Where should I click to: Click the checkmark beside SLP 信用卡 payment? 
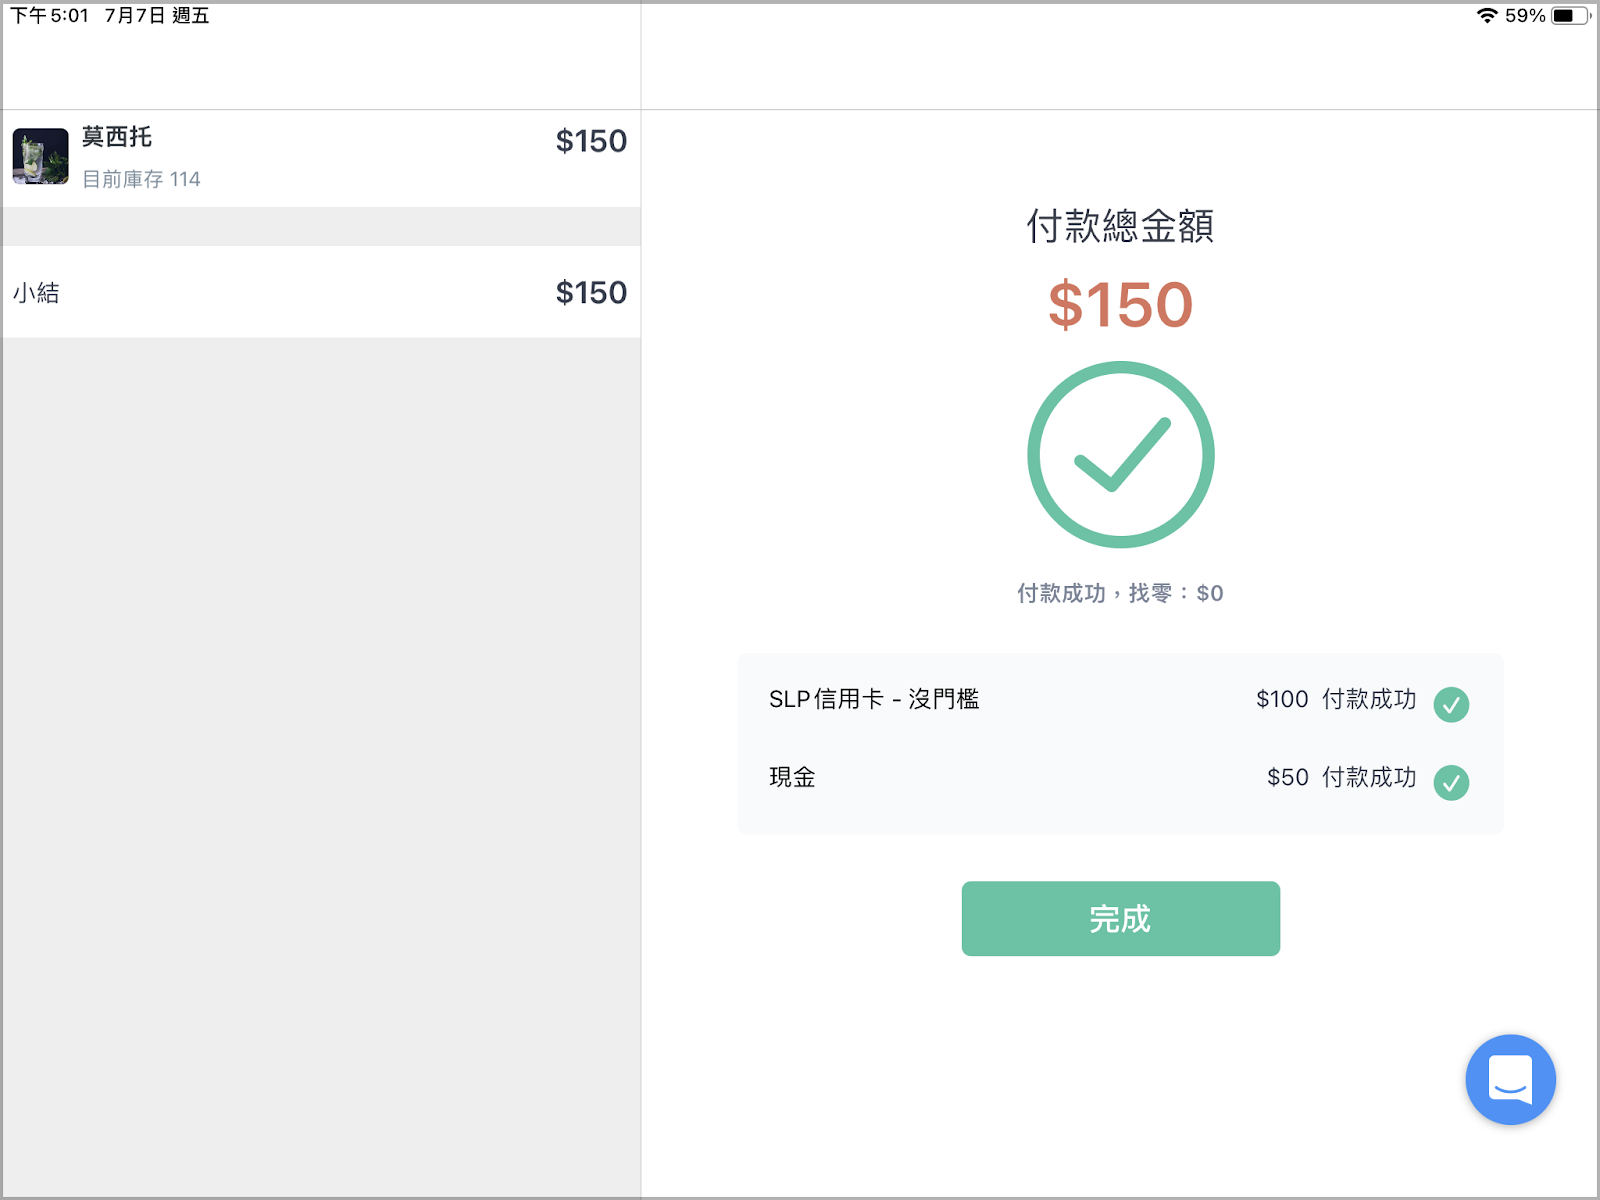click(1451, 704)
